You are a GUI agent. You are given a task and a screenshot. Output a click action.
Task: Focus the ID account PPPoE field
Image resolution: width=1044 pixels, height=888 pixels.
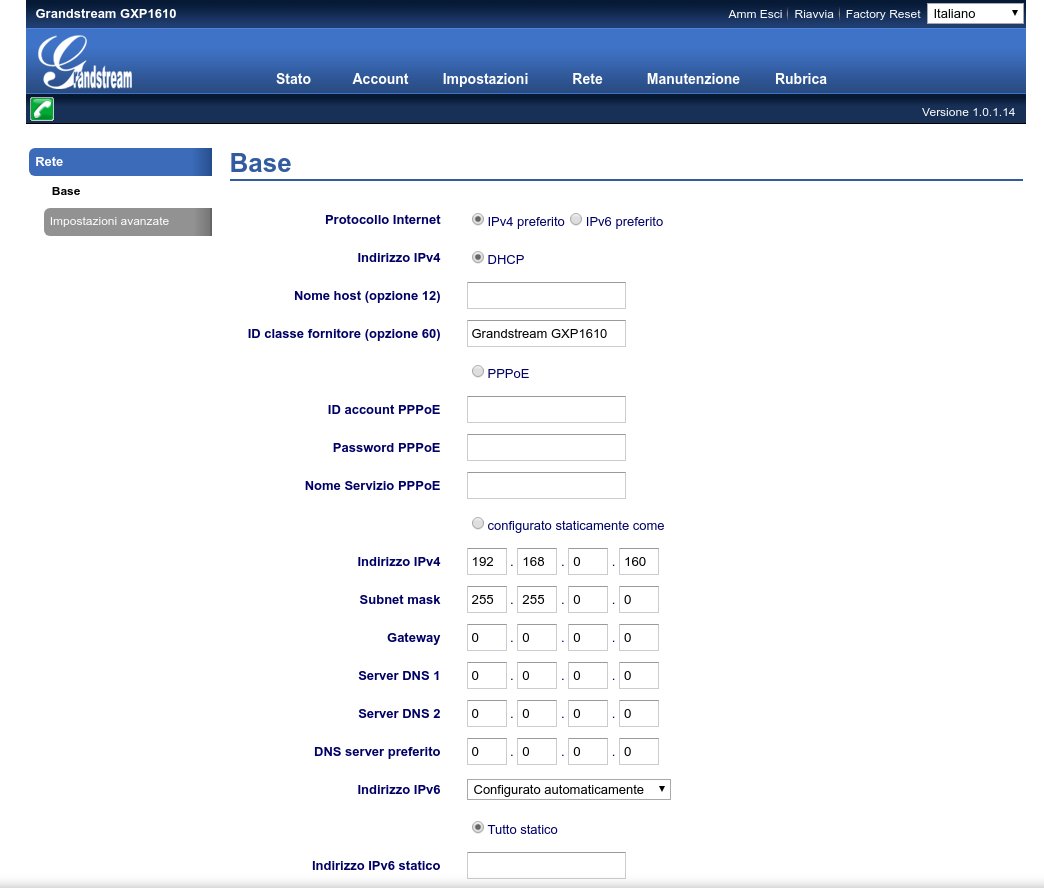pyautogui.click(x=546, y=409)
